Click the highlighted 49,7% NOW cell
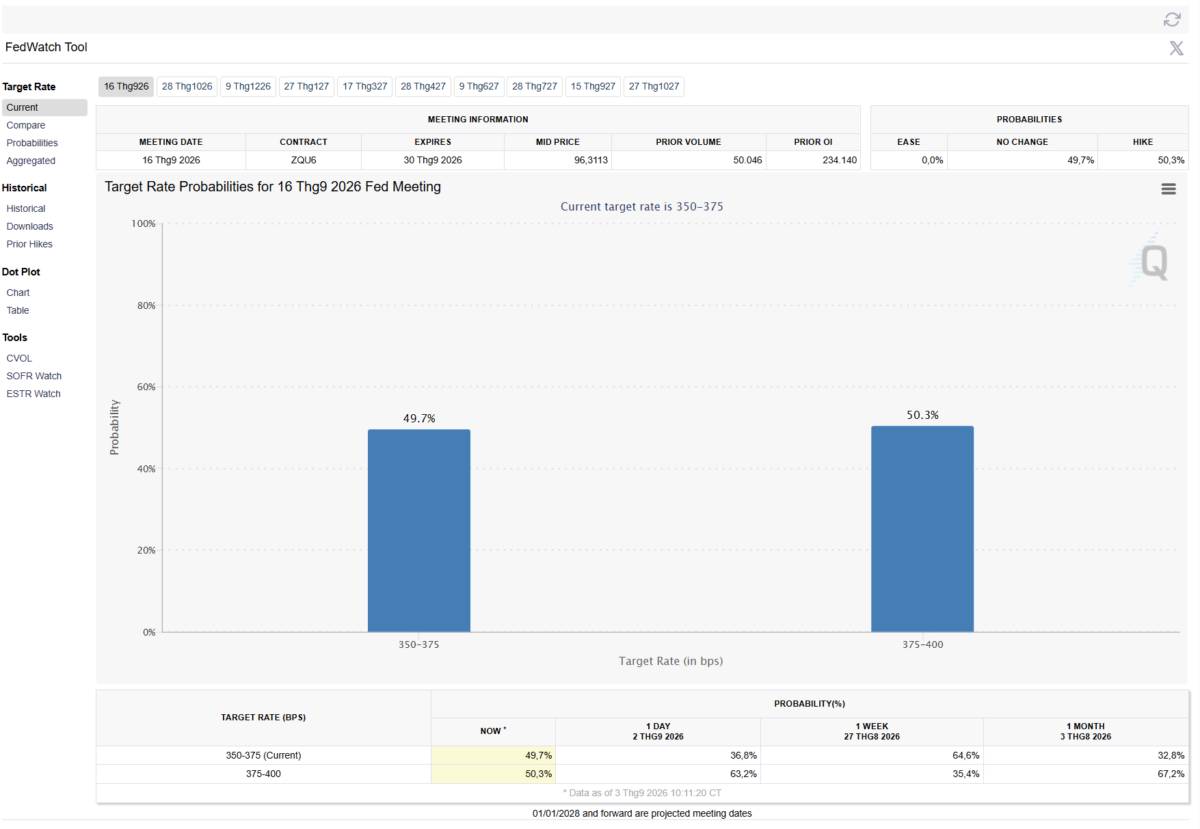Image resolution: width=1200 pixels, height=829 pixels. point(493,755)
